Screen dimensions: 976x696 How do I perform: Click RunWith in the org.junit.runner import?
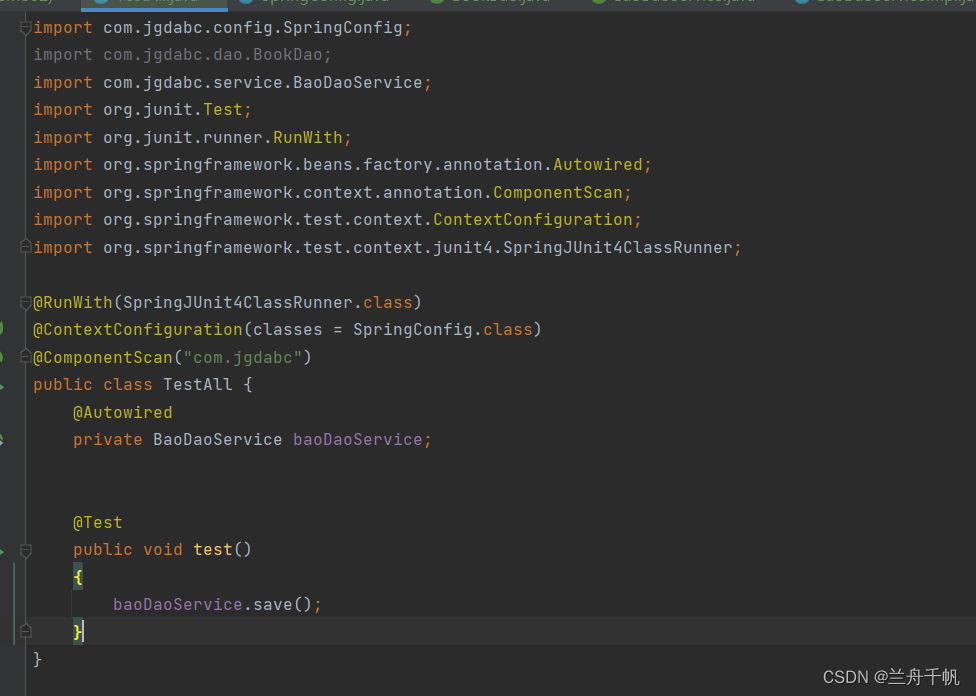(x=307, y=137)
